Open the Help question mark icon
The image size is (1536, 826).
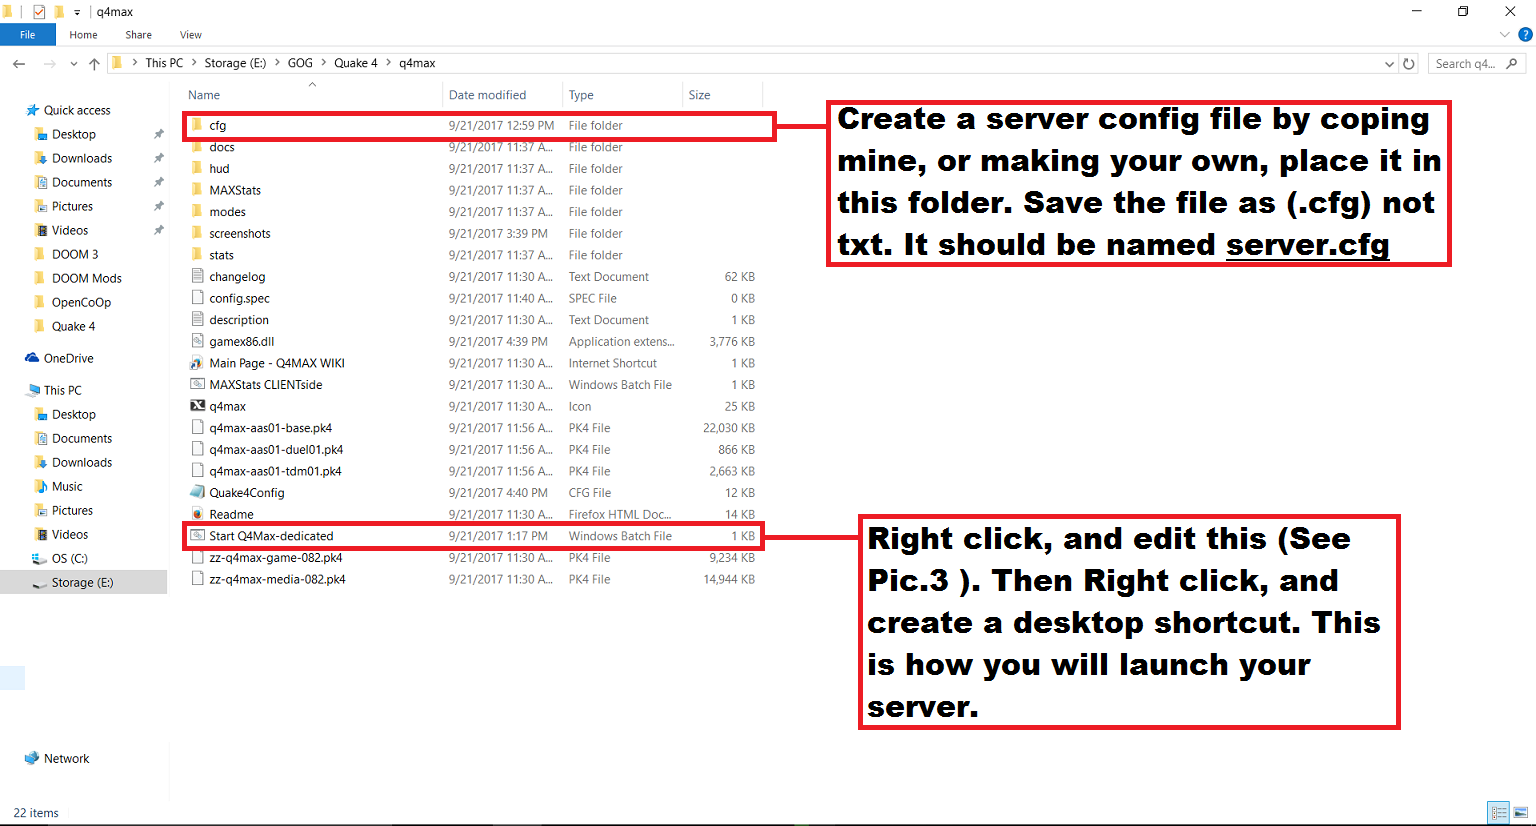click(x=1525, y=35)
